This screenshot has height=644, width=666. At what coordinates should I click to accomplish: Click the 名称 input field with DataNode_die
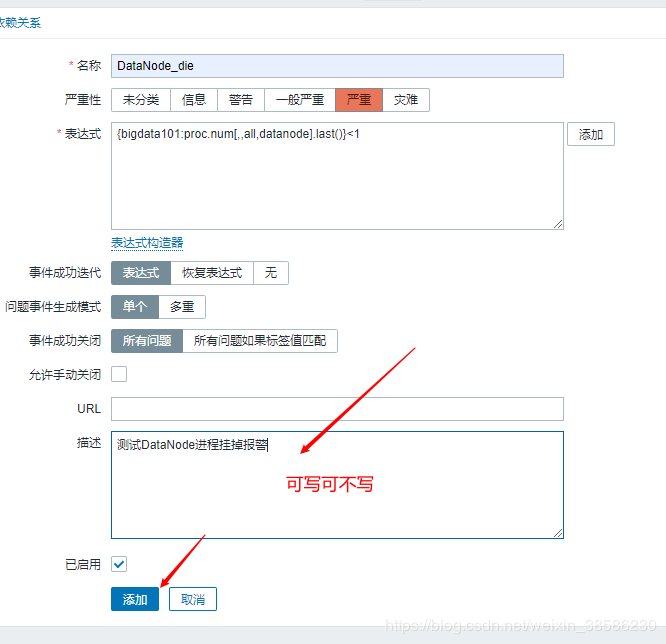click(x=337, y=66)
